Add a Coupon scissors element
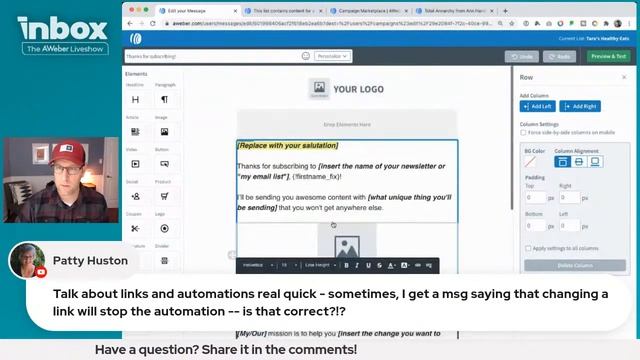This screenshot has height=360, width=640. click(x=135, y=228)
